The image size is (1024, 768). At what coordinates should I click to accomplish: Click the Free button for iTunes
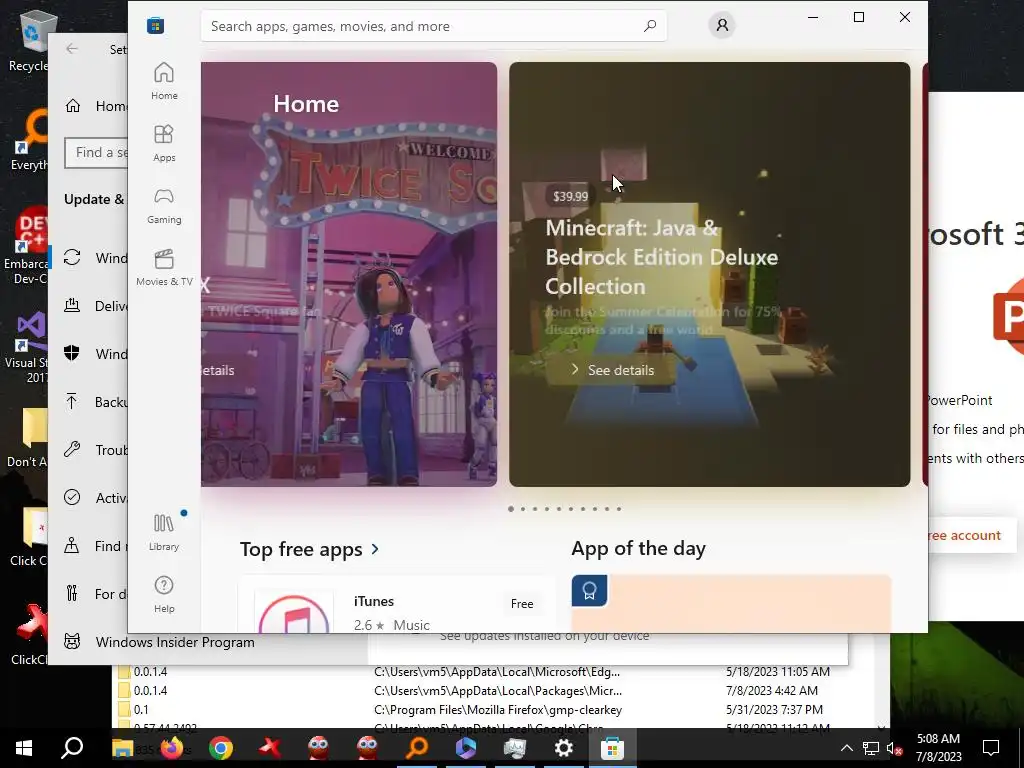pyautogui.click(x=522, y=604)
